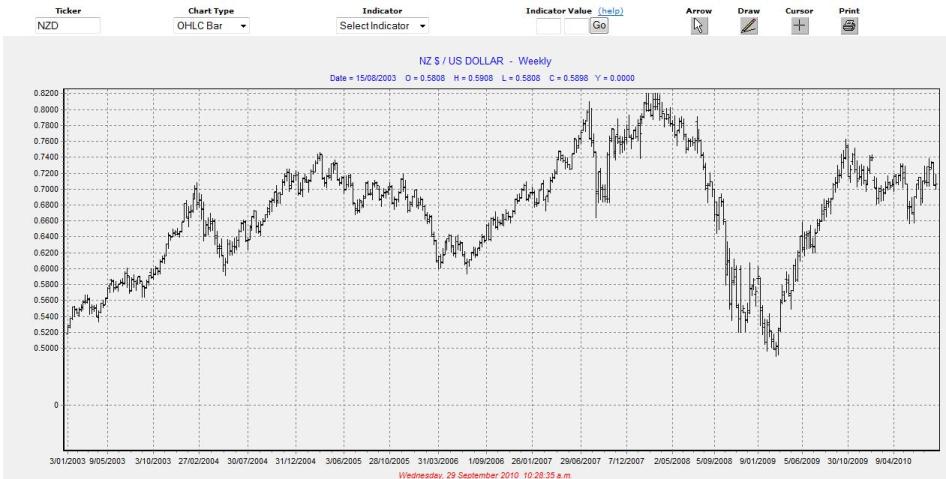Click the 0 label on the price axis
946x479 pixels.
point(57,406)
